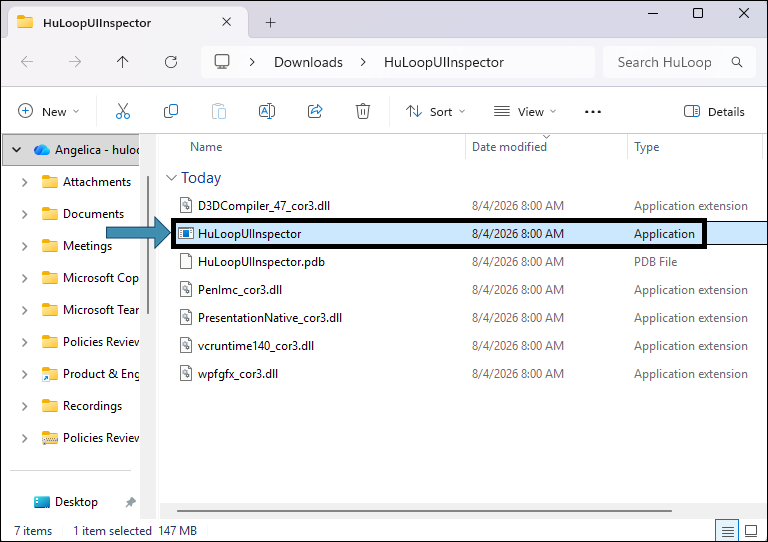Add a new tab with plus button

pyautogui.click(x=270, y=23)
